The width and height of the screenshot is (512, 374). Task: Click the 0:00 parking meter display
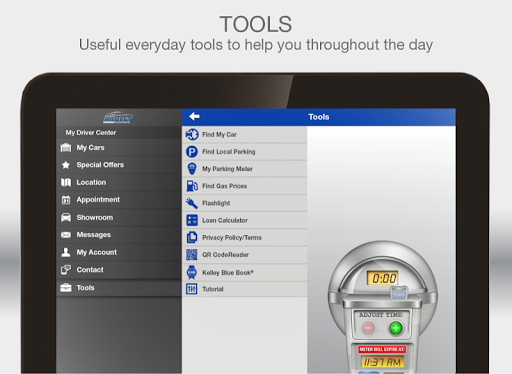click(x=383, y=278)
